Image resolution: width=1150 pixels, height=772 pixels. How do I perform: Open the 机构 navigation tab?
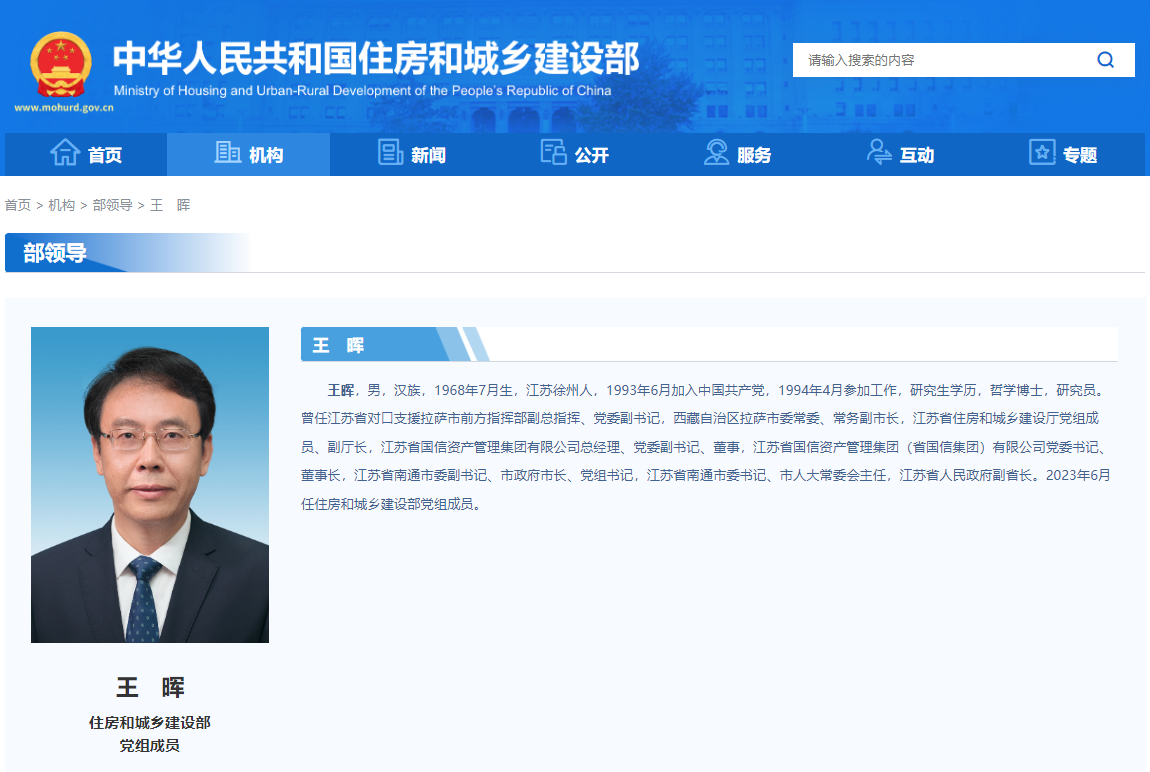point(249,155)
